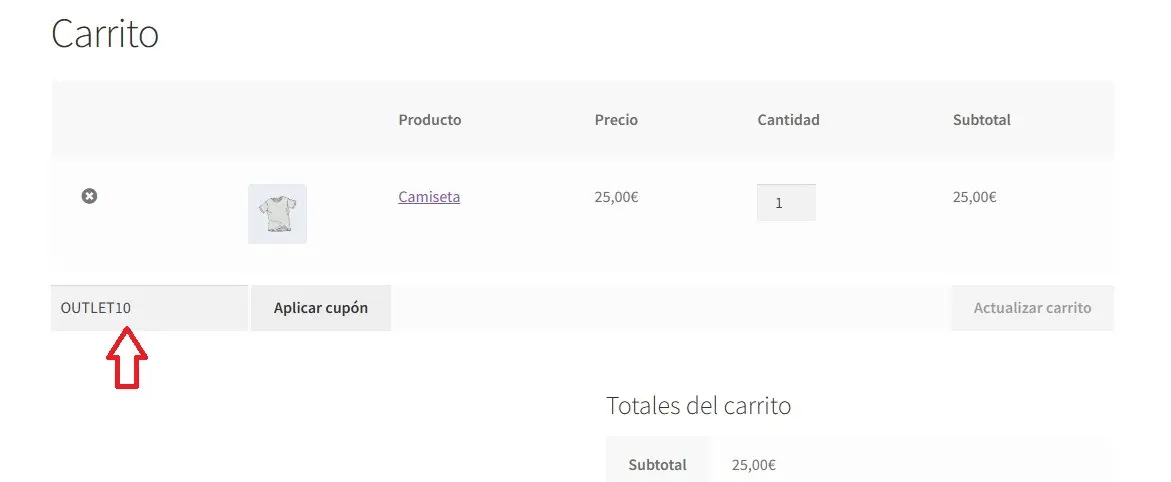Click the 25,00€ price under Precio

tap(616, 197)
